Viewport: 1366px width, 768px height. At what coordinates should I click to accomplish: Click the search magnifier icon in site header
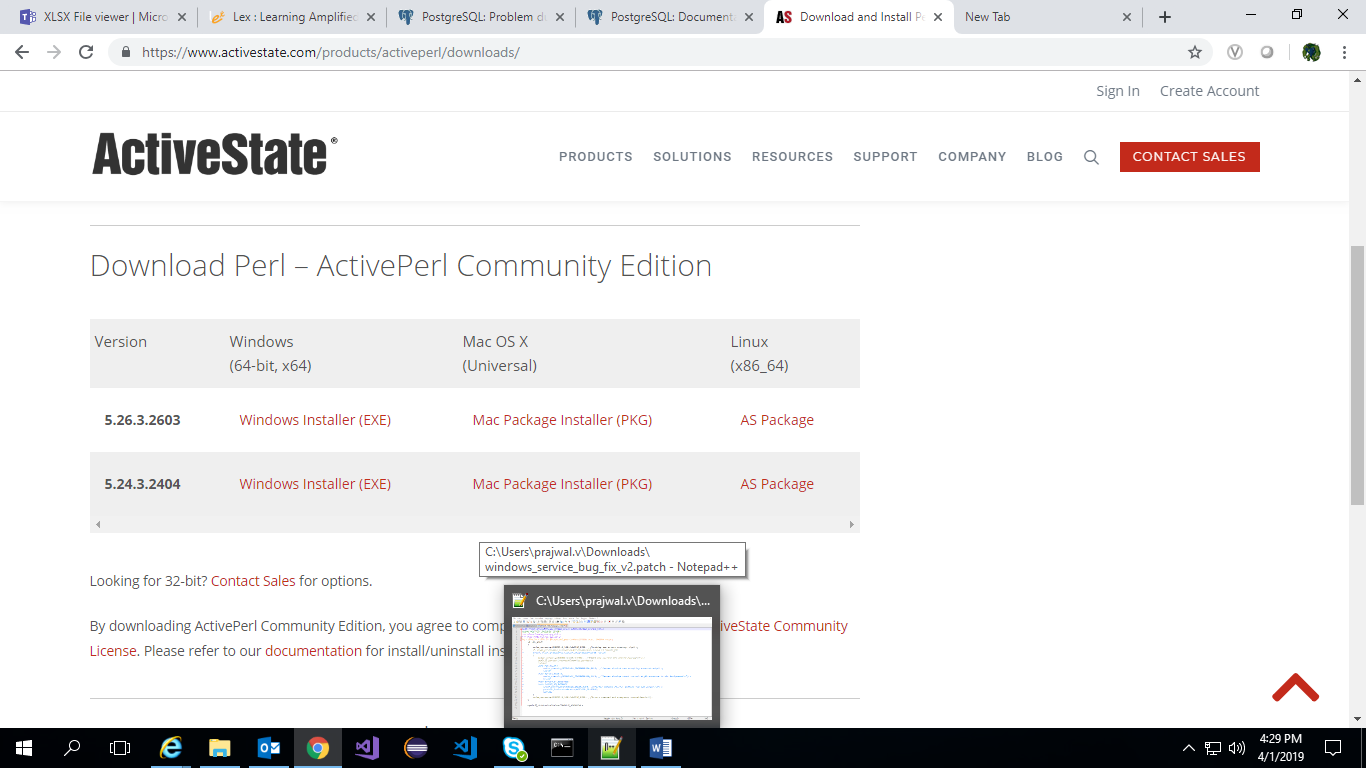click(x=1091, y=157)
